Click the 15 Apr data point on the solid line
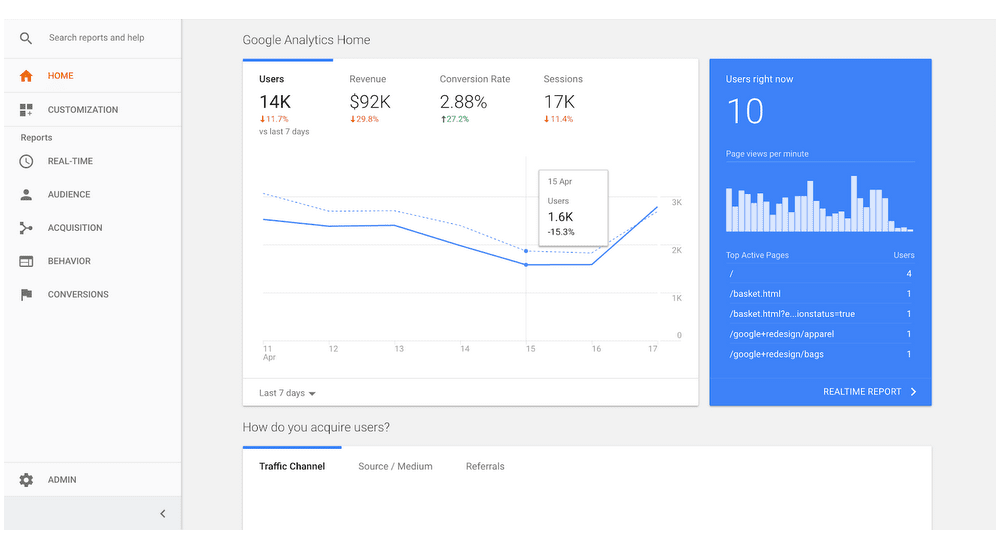The image size is (1000, 550). coord(526,265)
